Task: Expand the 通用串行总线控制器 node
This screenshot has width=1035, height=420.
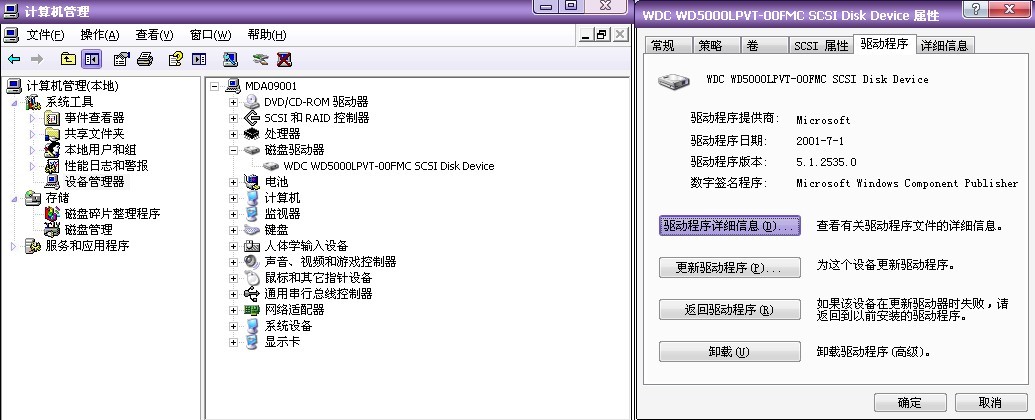Action: (x=233, y=295)
